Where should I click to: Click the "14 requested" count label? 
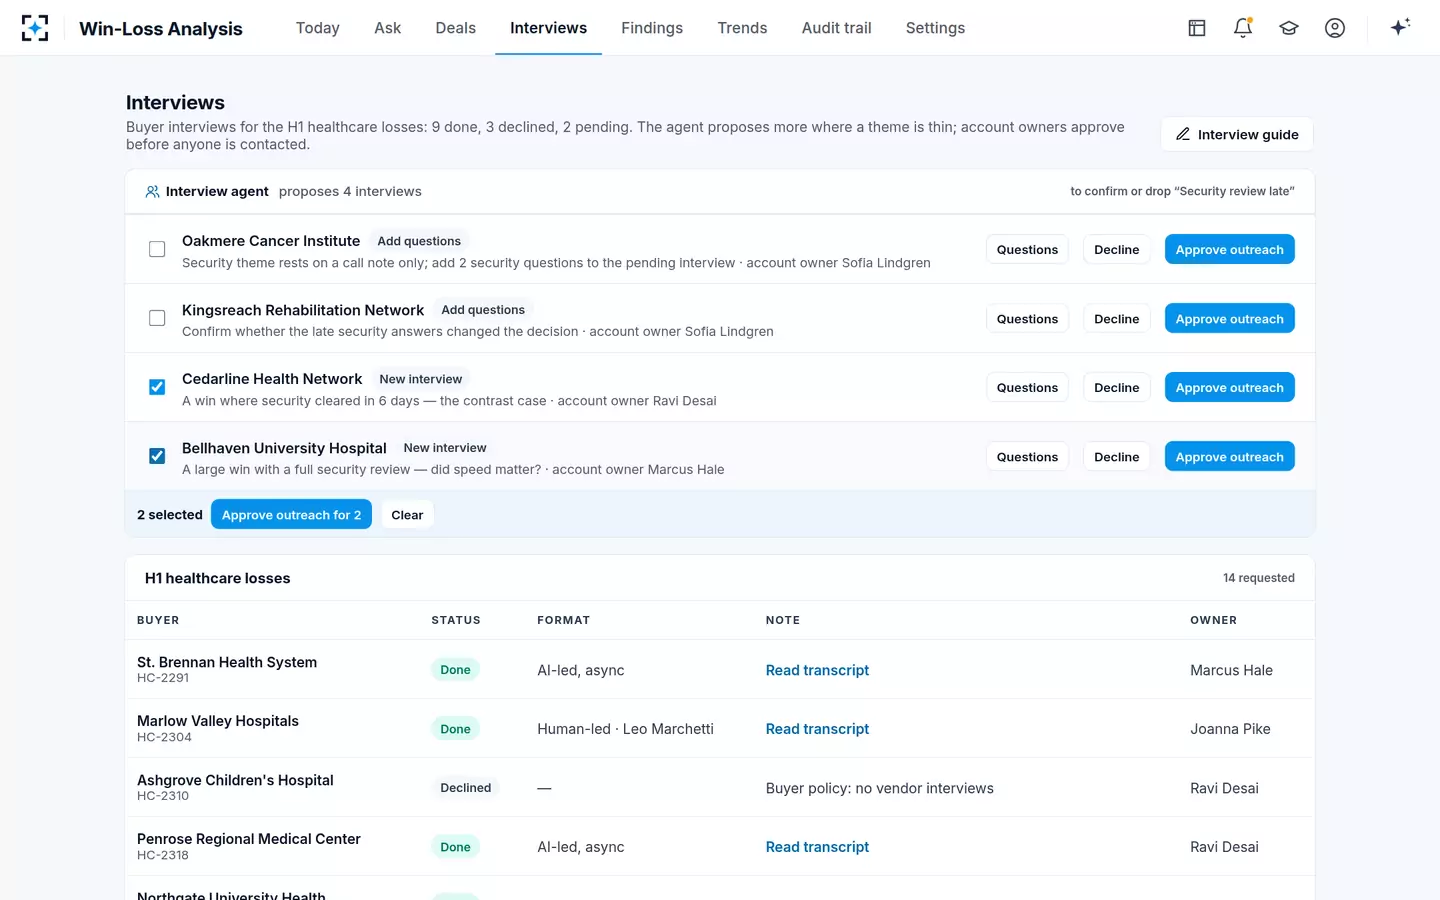pyautogui.click(x=1259, y=578)
